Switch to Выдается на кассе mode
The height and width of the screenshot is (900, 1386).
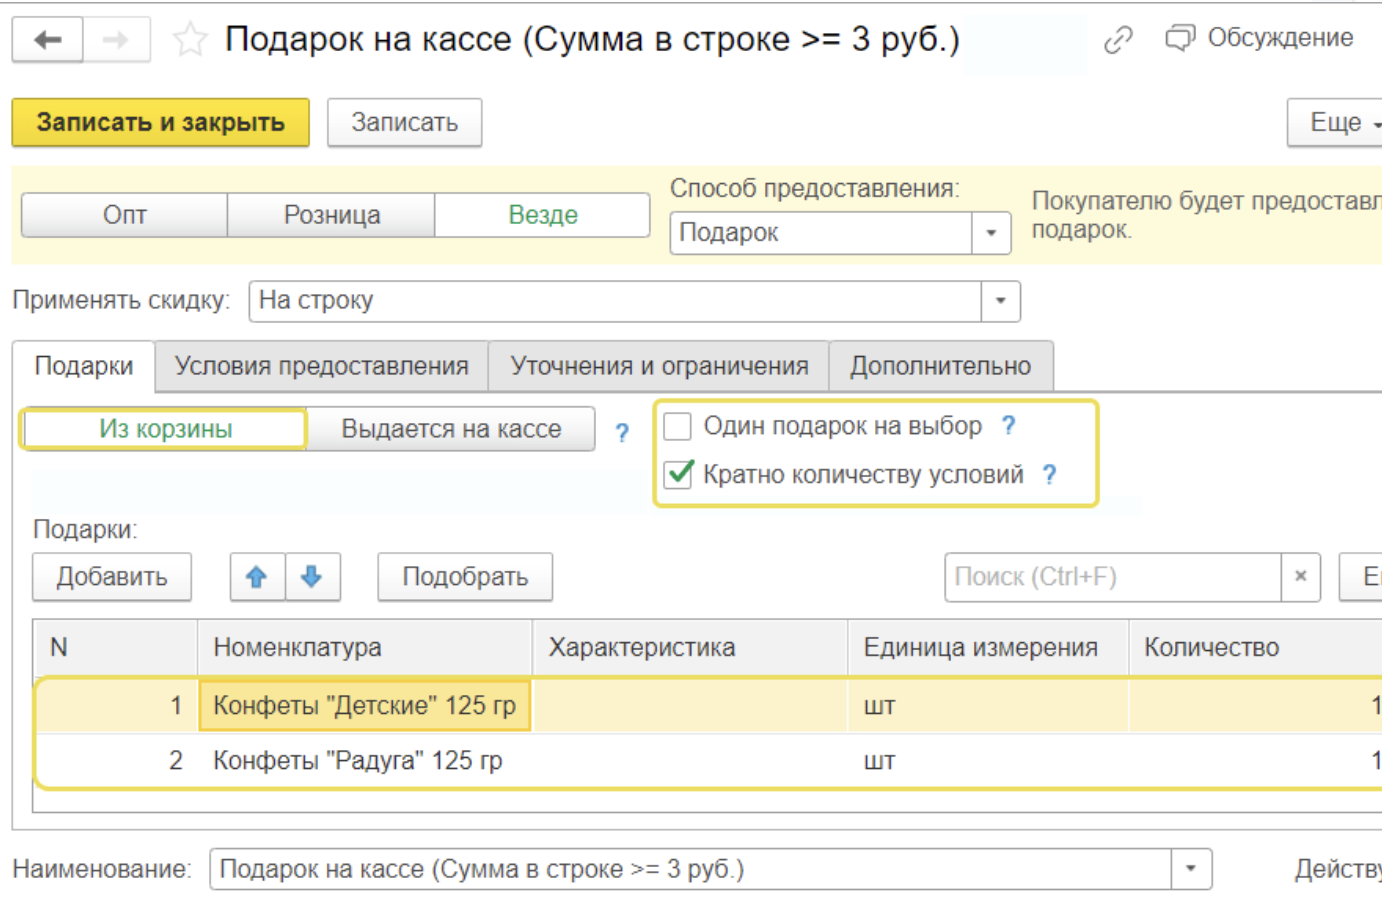(451, 429)
